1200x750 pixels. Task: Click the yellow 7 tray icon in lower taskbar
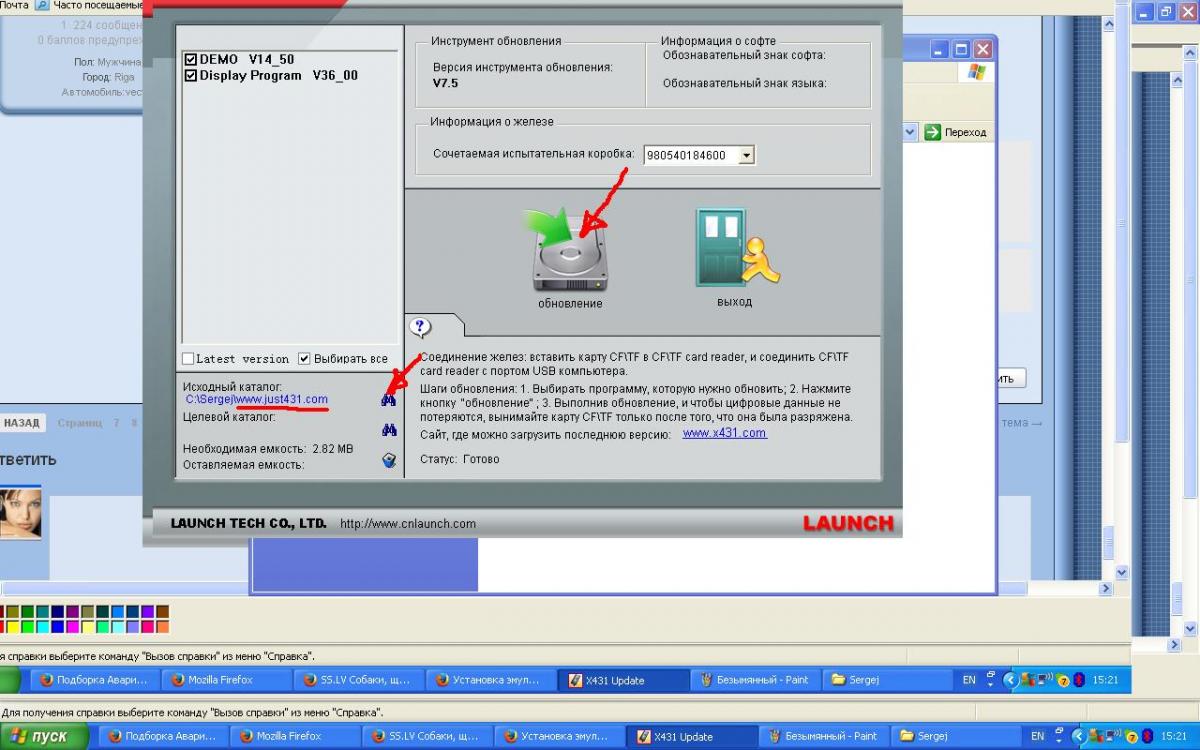pyautogui.click(x=1132, y=736)
